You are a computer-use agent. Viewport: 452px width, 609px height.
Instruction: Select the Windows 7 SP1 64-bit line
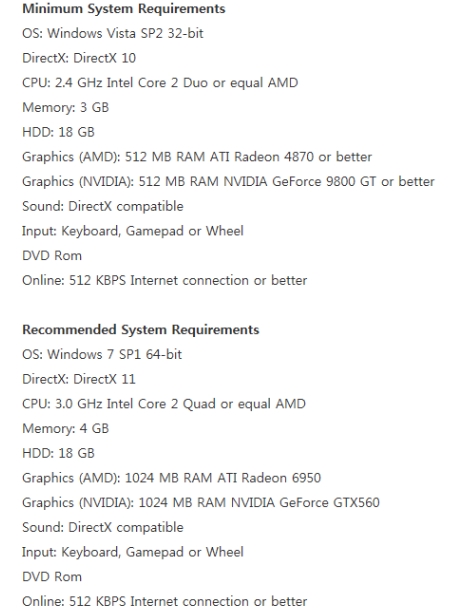coord(102,355)
